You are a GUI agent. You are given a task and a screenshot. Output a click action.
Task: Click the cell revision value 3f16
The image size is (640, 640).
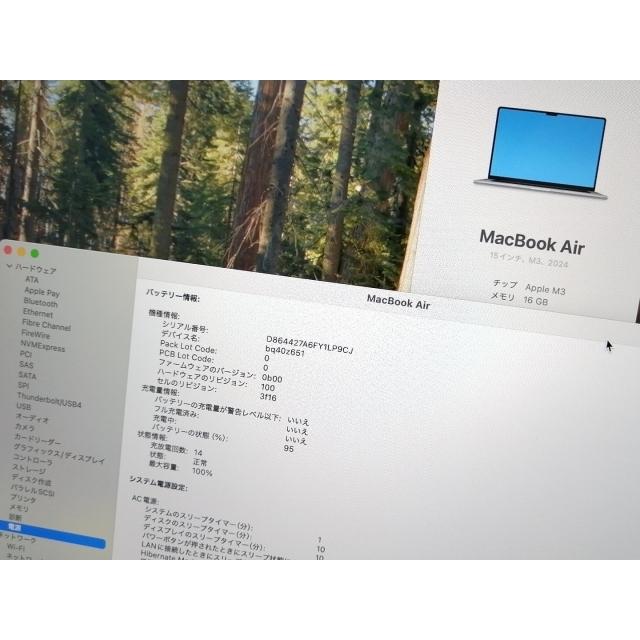tap(268, 397)
